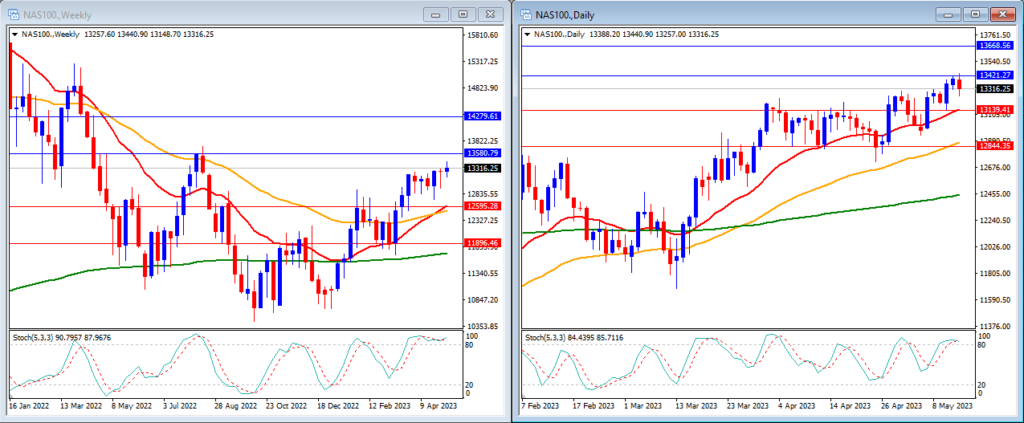1024x423 pixels.
Task: Click the 7 Feb 2023 date on Daily axis
Action: click(541, 405)
